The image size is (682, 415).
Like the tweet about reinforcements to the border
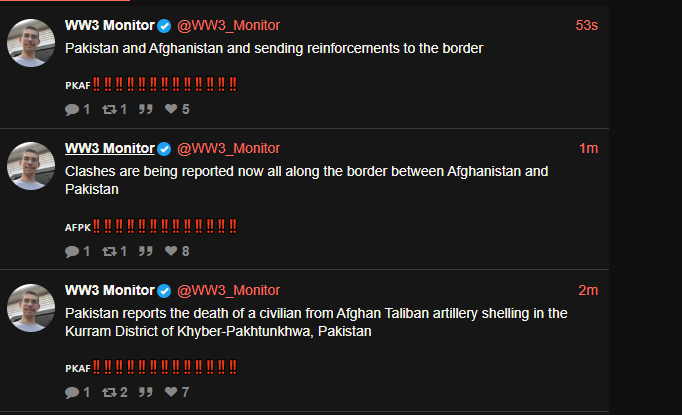coord(171,109)
